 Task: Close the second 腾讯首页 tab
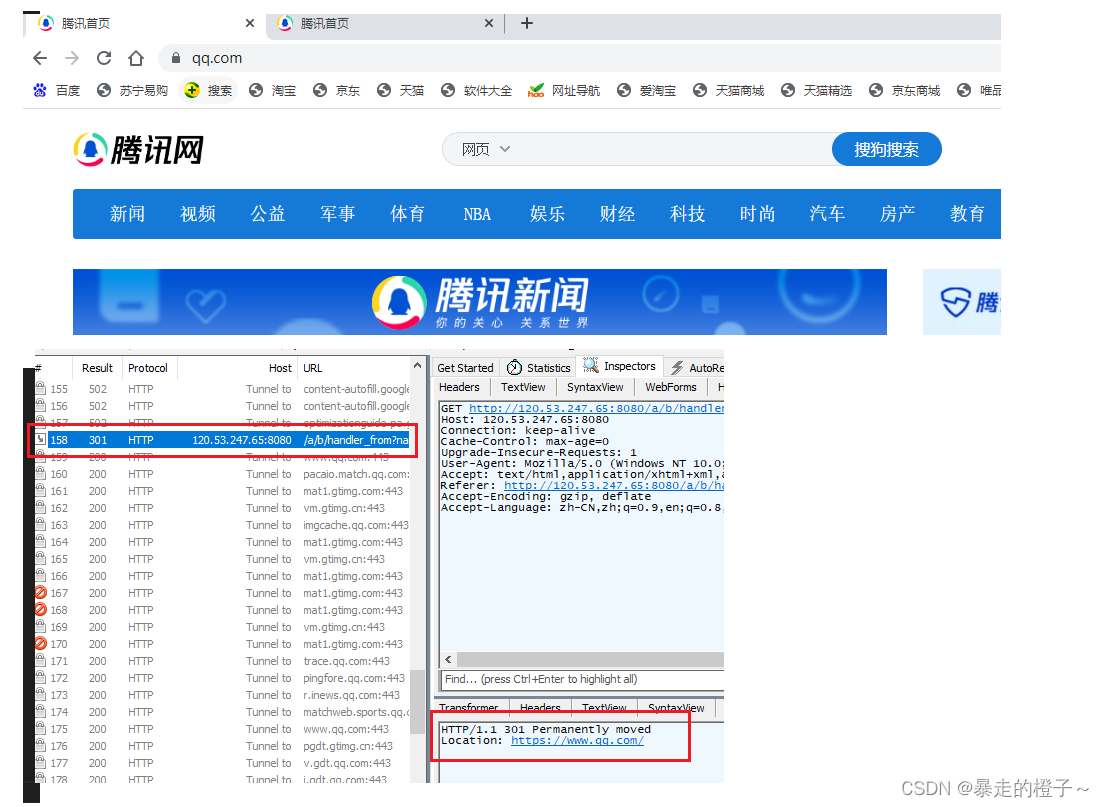[489, 23]
